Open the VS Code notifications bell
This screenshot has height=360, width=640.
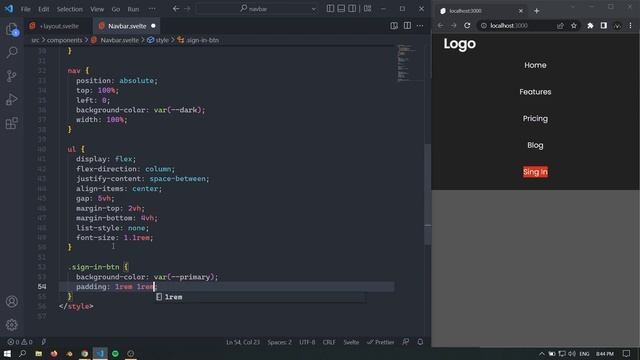point(420,342)
